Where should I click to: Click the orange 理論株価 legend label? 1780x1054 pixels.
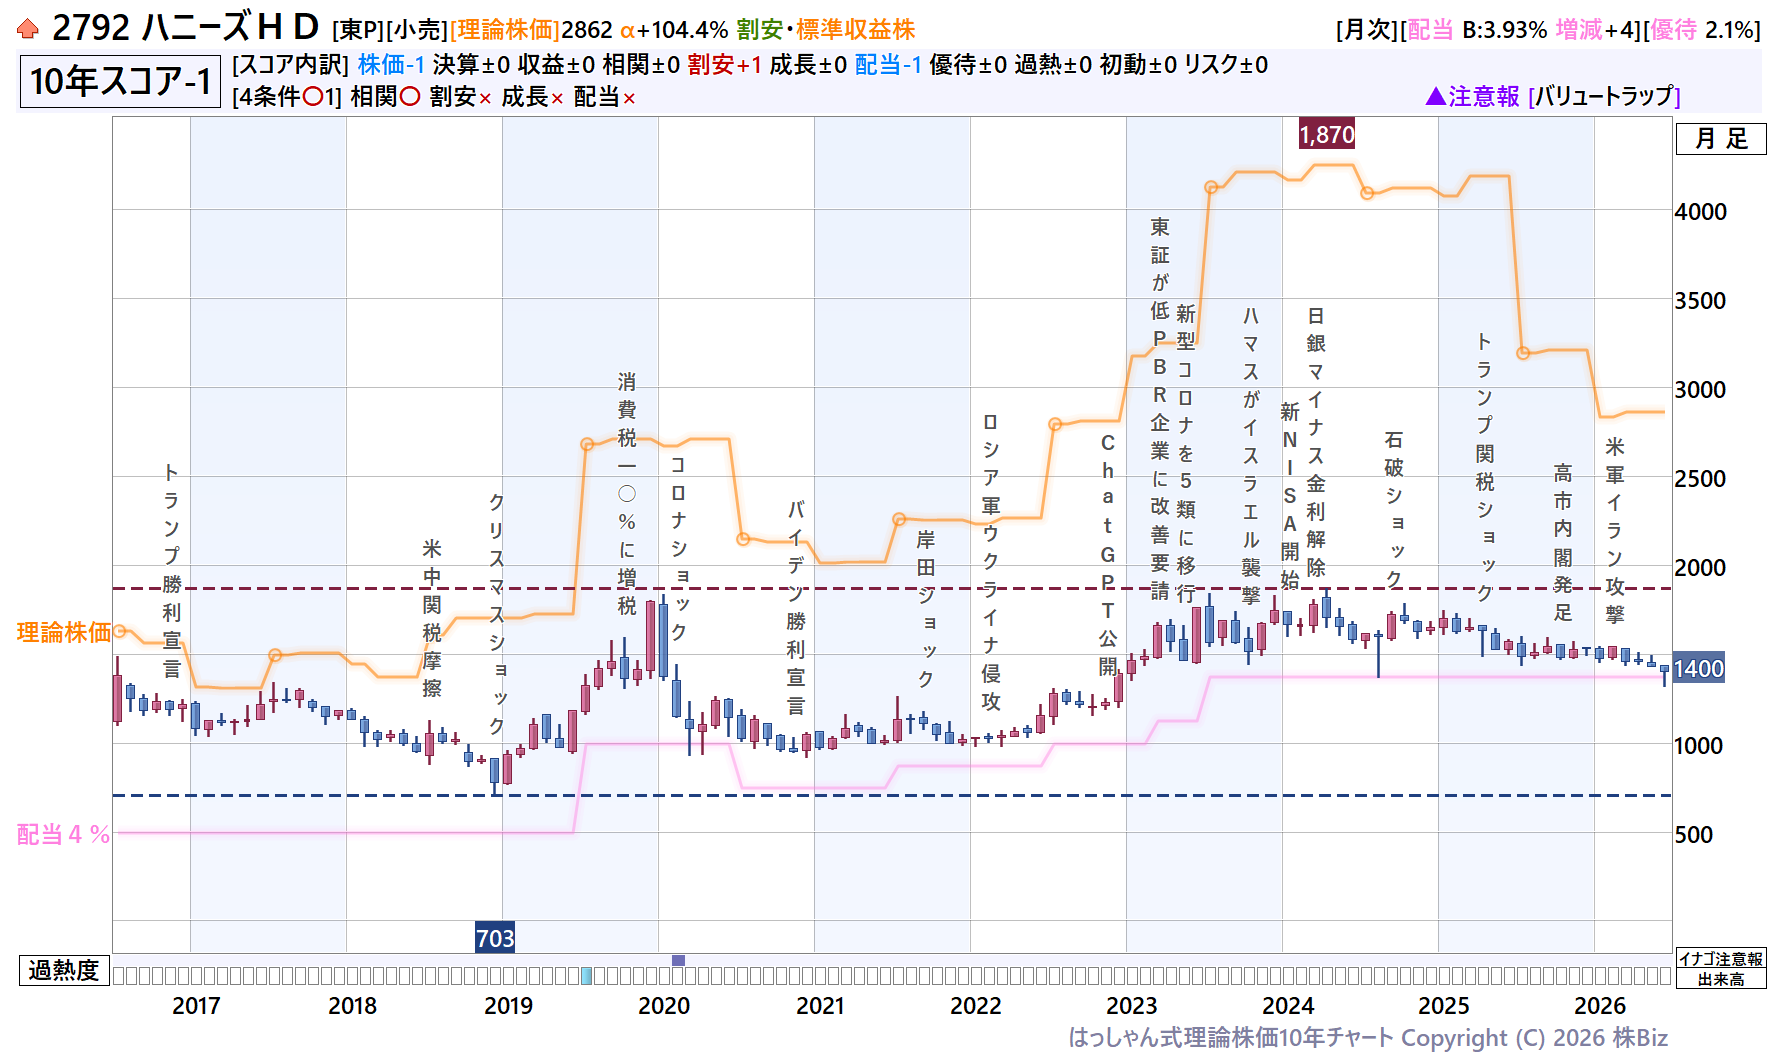pos(64,632)
